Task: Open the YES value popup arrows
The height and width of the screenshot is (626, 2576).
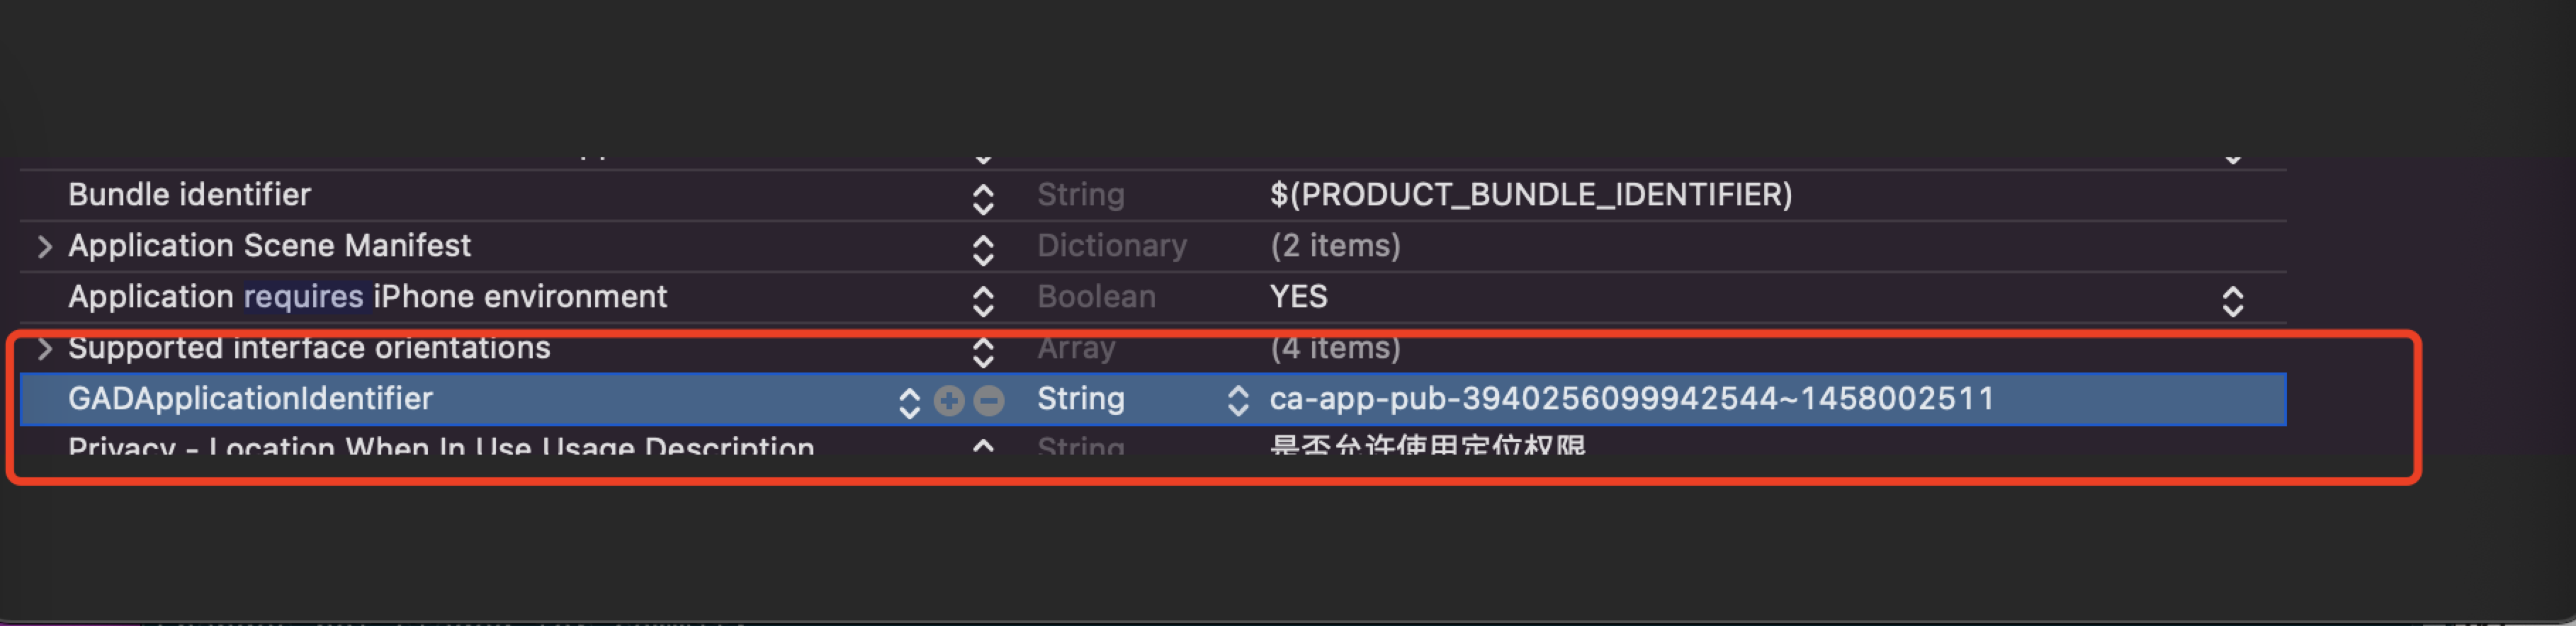Action: (2232, 300)
